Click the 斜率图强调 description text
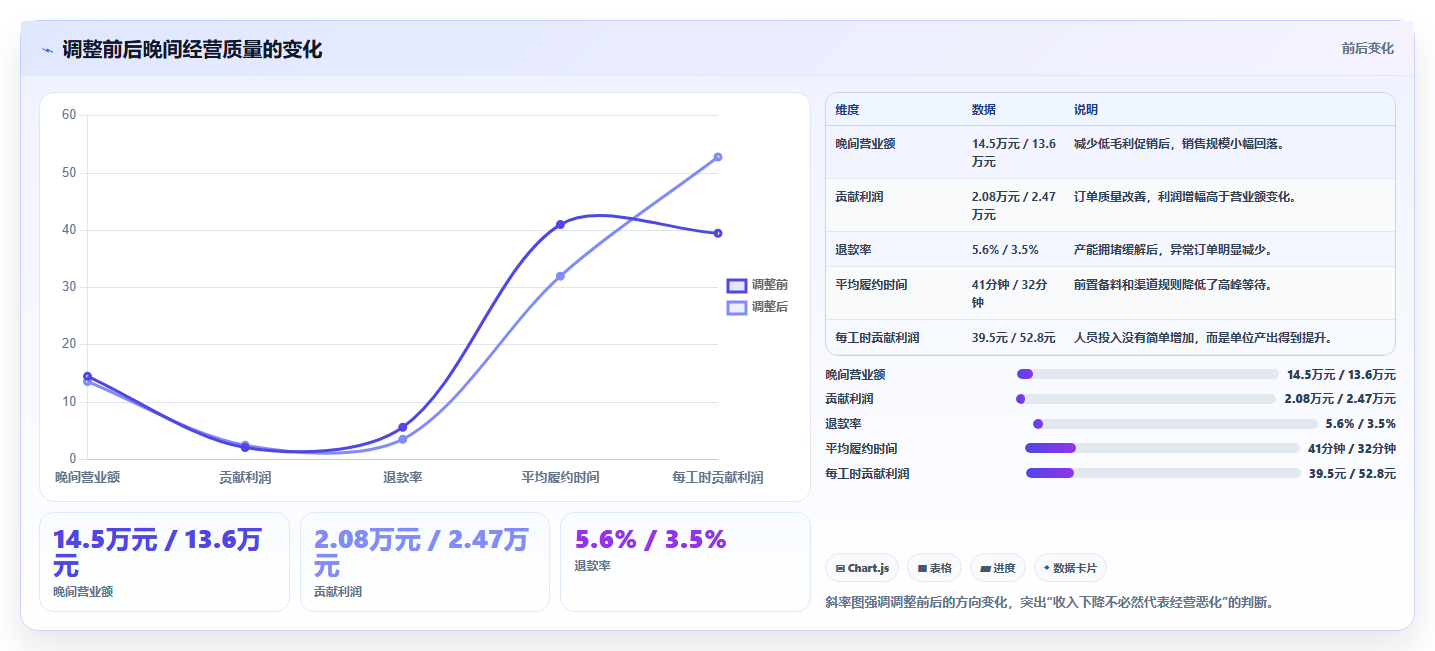 point(1050,603)
